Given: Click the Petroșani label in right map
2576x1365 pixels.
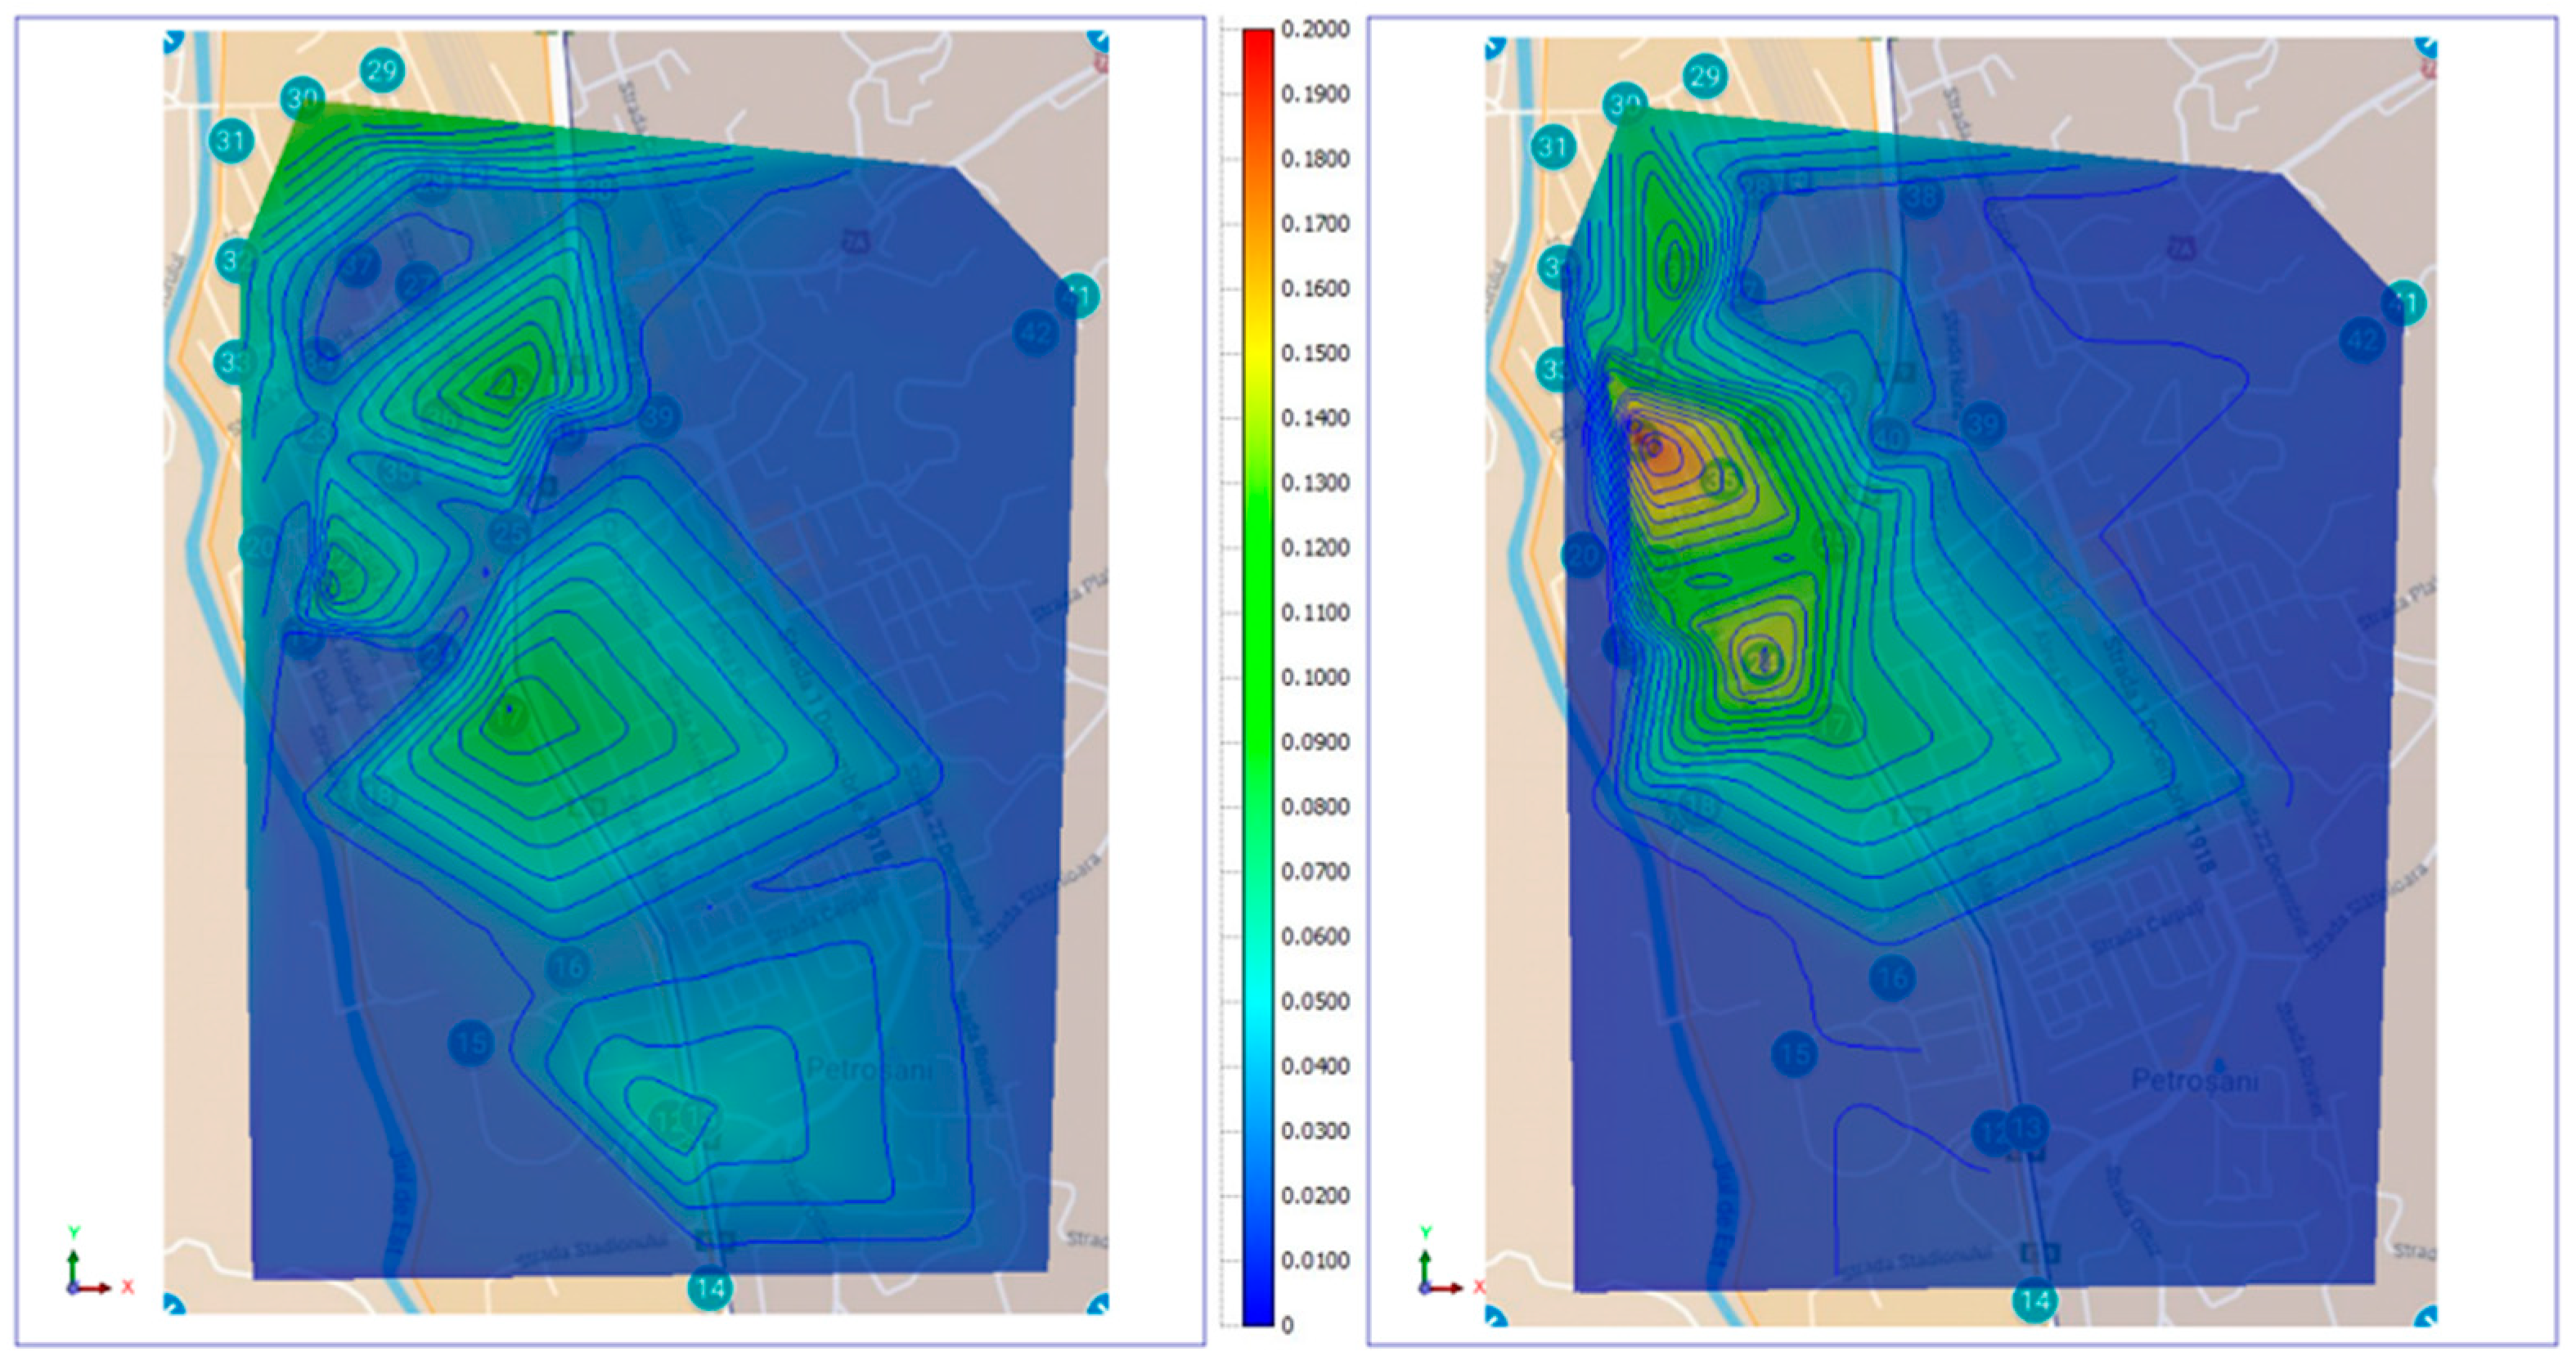Looking at the screenshot, I should click(2194, 1080).
